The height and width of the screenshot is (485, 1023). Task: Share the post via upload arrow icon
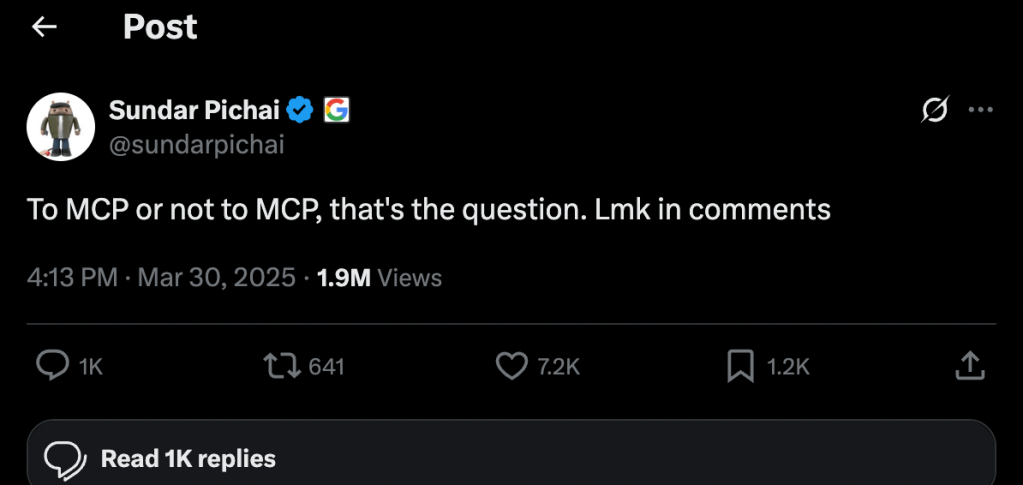968,367
